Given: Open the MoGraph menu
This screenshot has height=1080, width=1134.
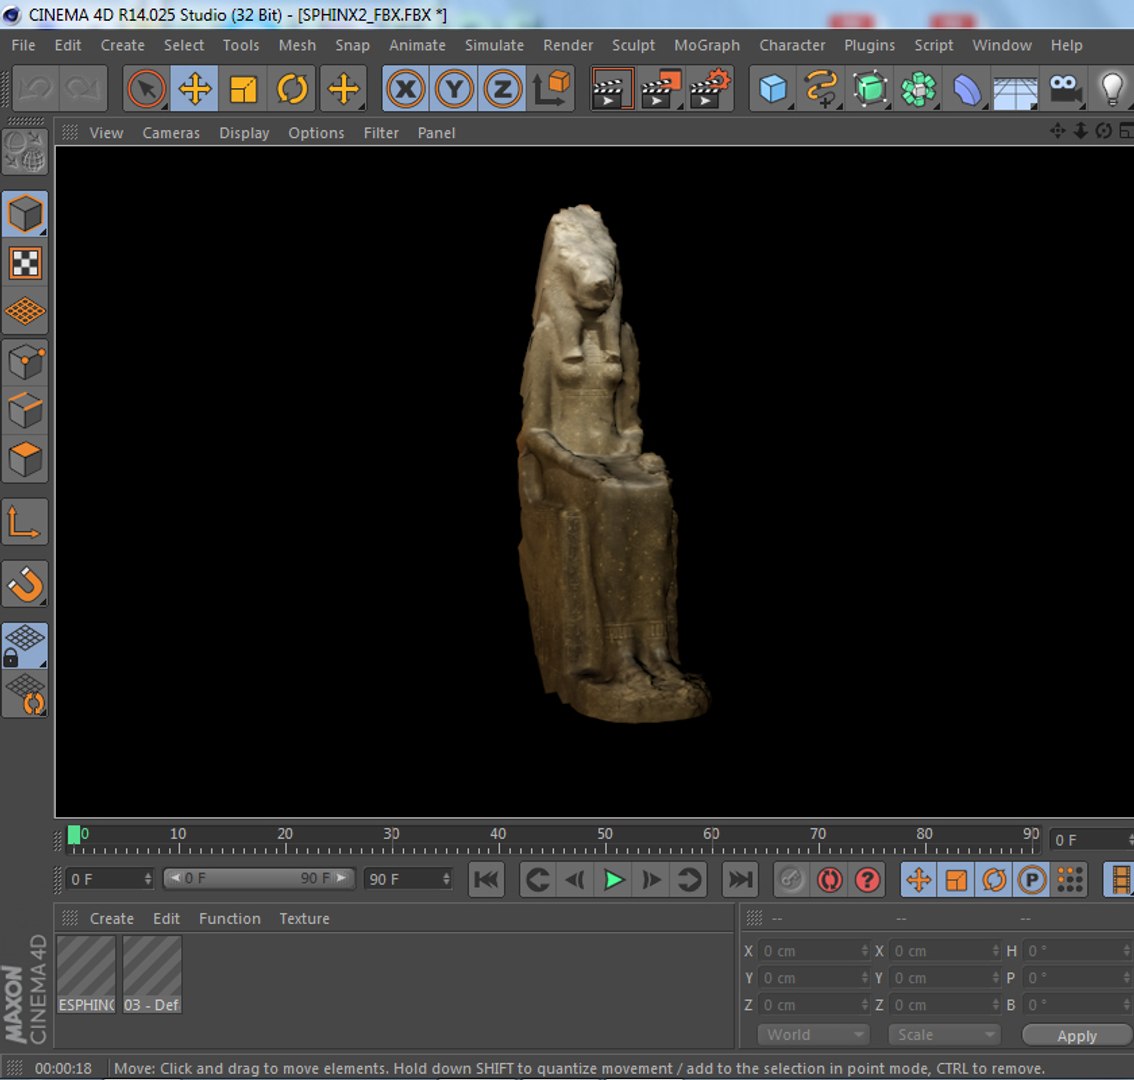Looking at the screenshot, I should 707,45.
